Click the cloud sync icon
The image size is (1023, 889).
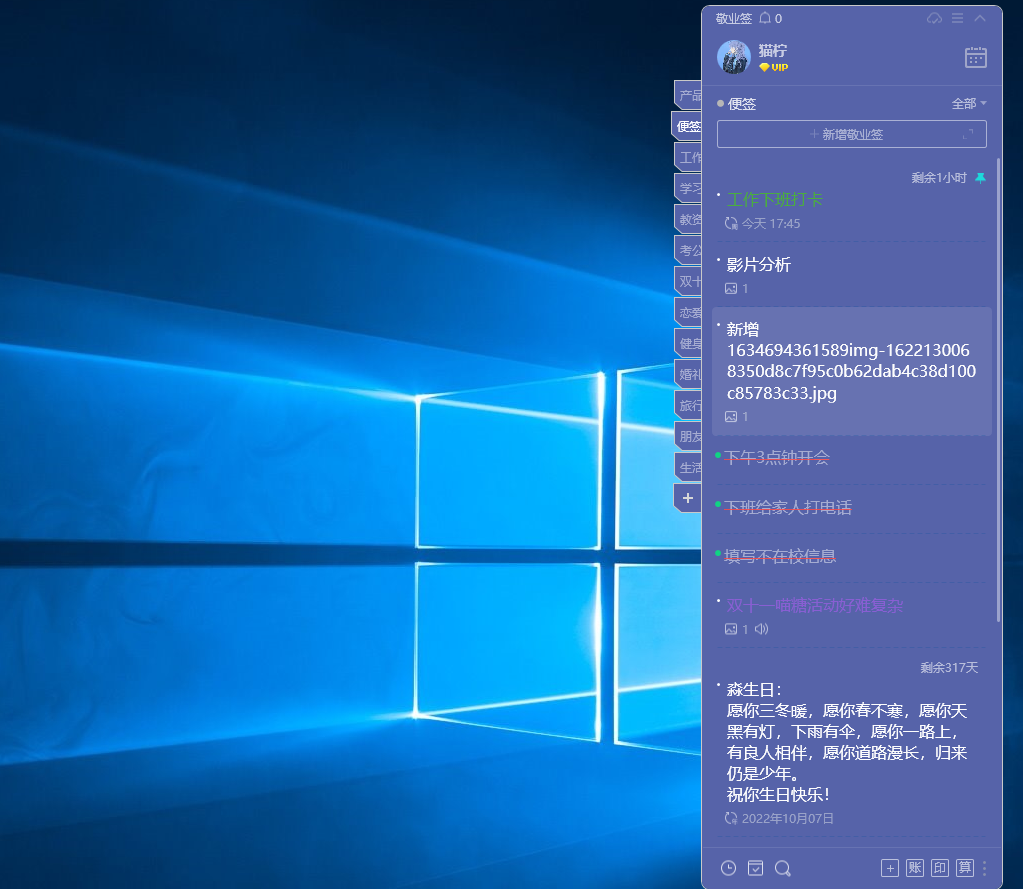(x=934, y=18)
